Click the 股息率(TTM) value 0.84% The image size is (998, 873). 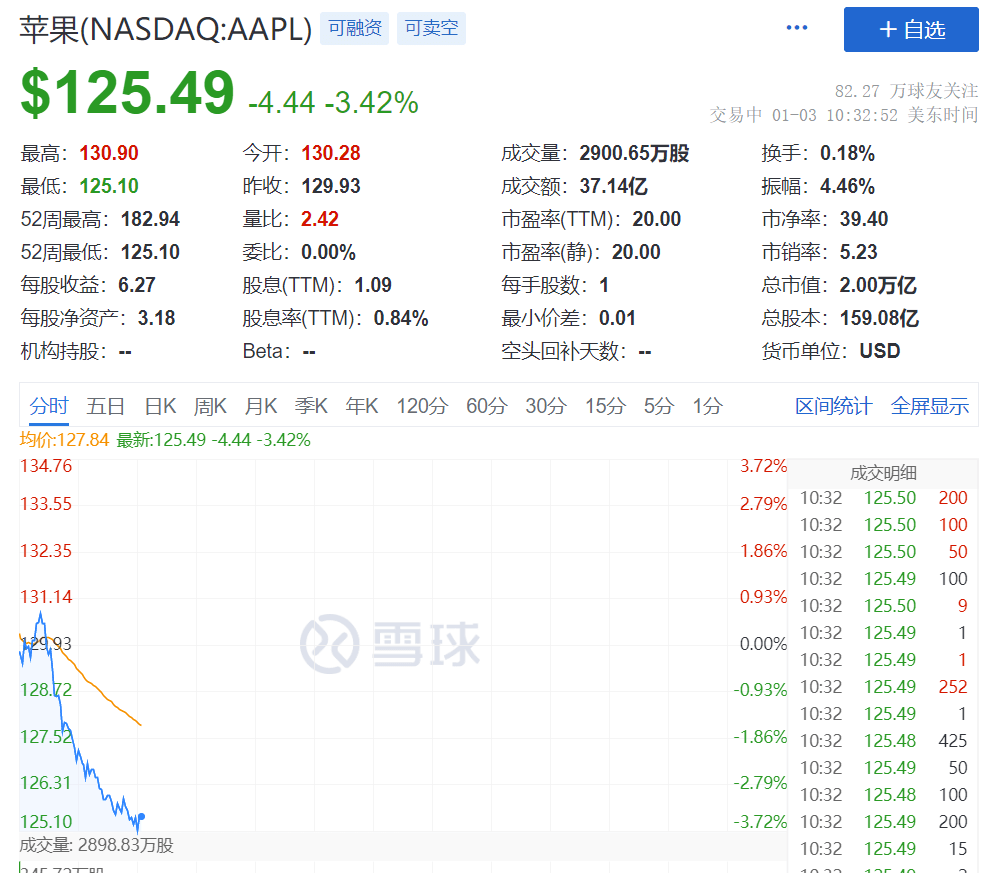(x=401, y=318)
